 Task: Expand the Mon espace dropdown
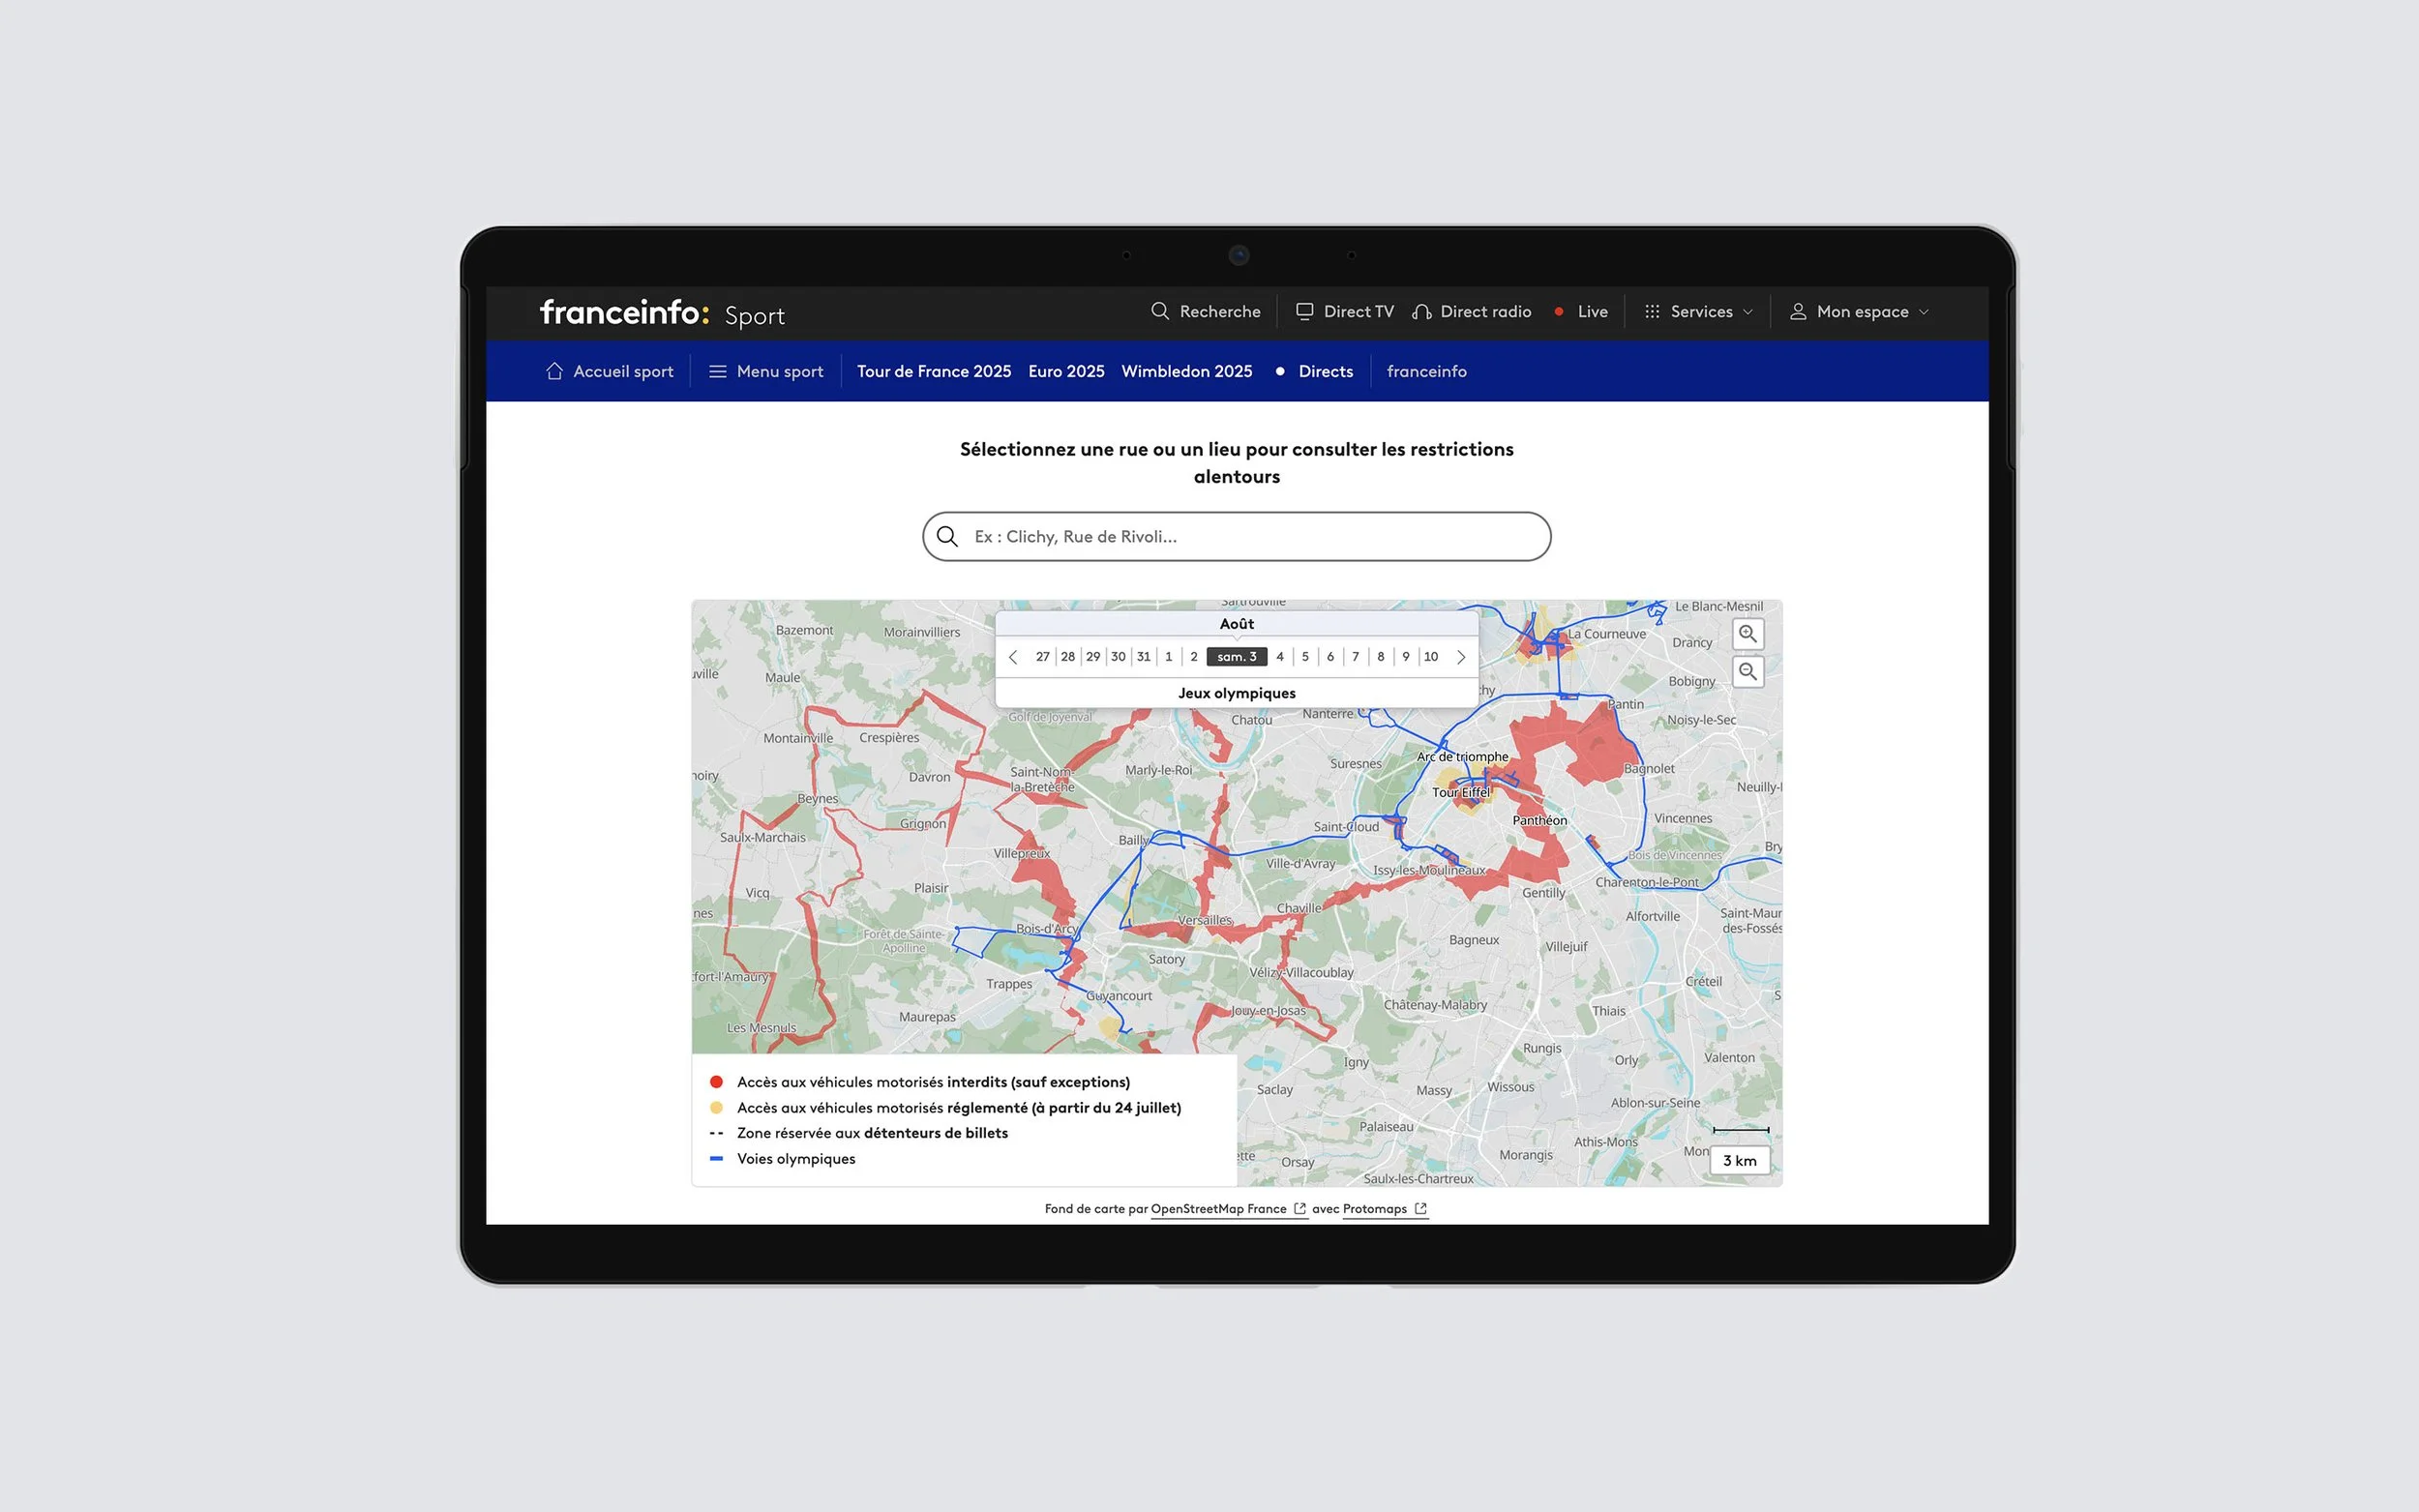point(1861,312)
